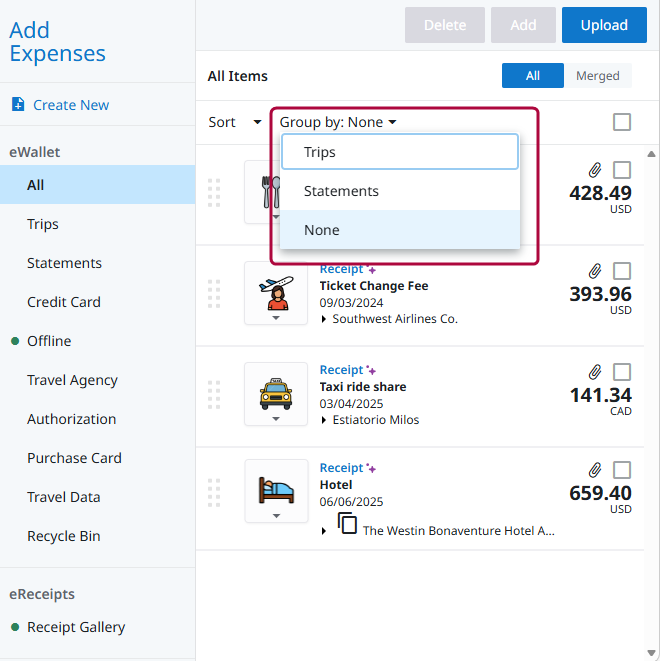The height and width of the screenshot is (661, 660).
Task: Open Offline in sidebar
Action: 97,341
